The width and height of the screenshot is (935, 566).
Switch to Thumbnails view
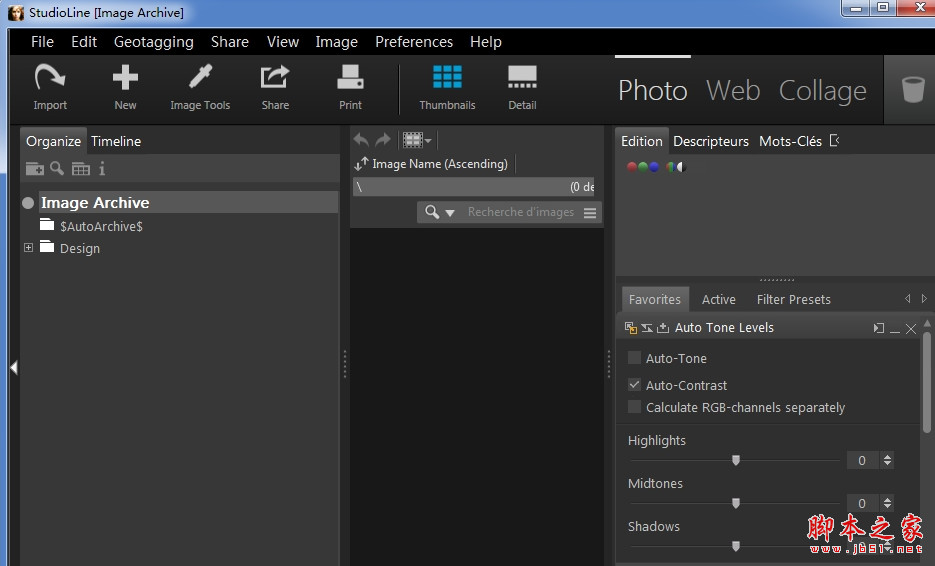click(447, 78)
